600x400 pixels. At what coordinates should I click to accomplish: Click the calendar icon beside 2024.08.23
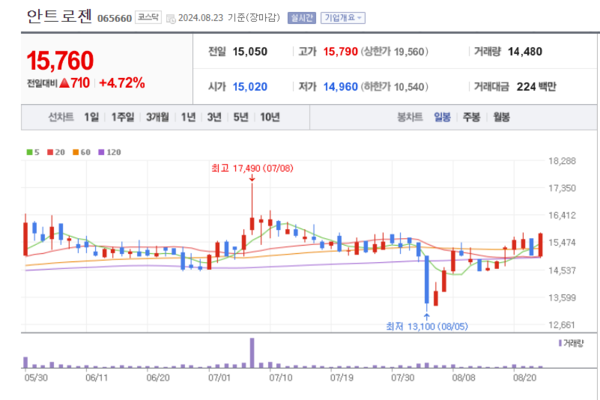171,18
